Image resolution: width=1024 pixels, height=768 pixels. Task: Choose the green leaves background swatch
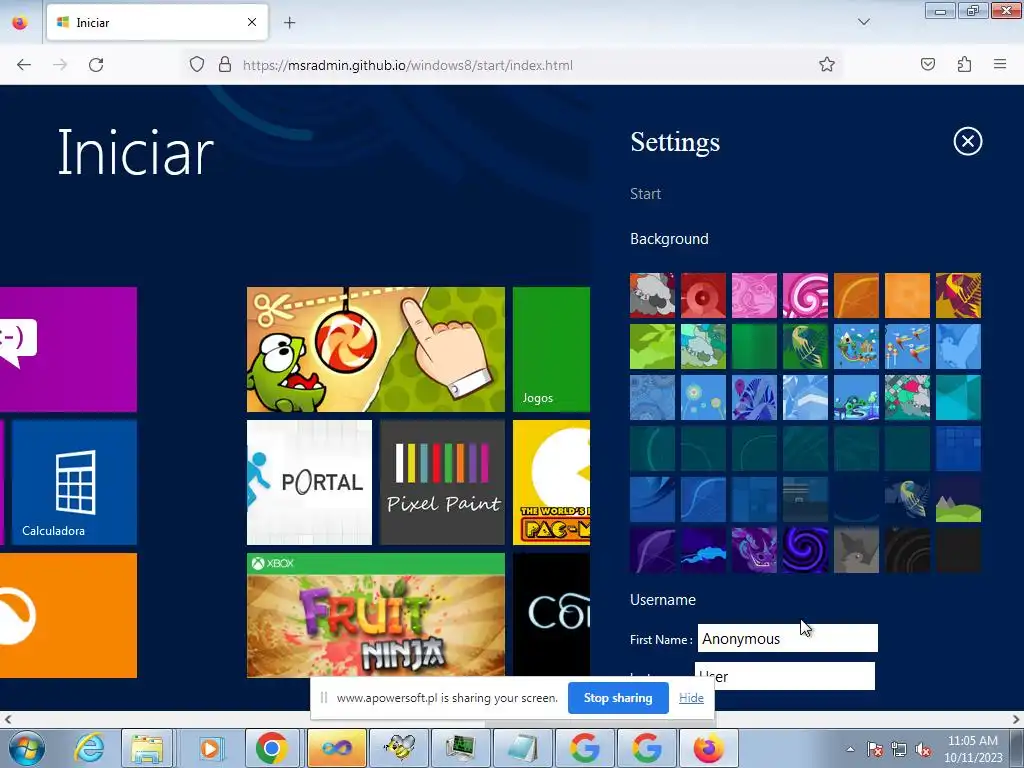point(652,346)
